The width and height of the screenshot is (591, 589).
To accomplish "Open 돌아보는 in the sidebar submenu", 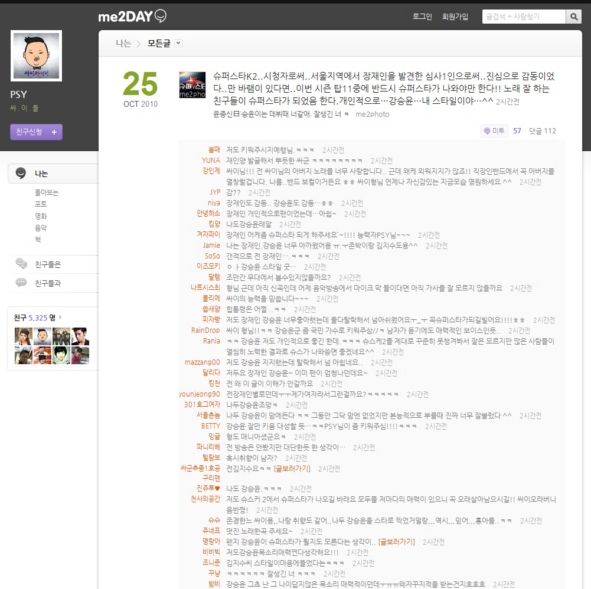I will 47,193.
